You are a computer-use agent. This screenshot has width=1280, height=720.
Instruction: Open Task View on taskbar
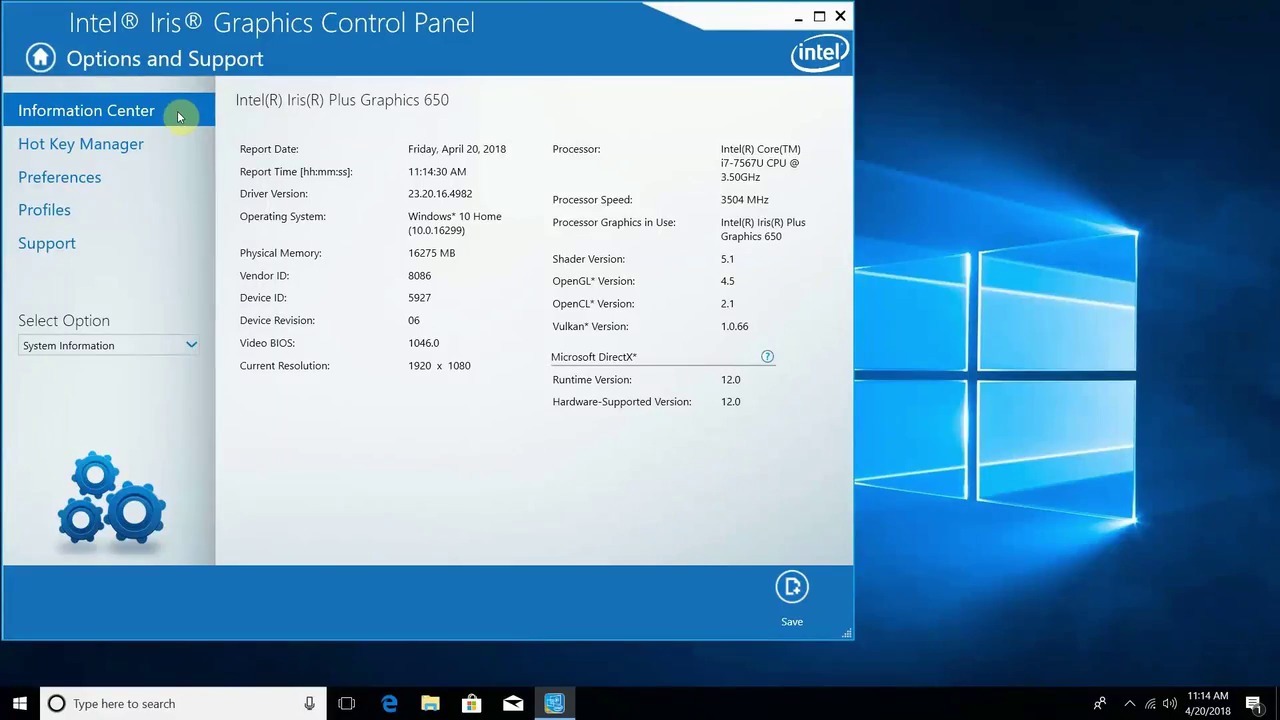click(x=347, y=703)
